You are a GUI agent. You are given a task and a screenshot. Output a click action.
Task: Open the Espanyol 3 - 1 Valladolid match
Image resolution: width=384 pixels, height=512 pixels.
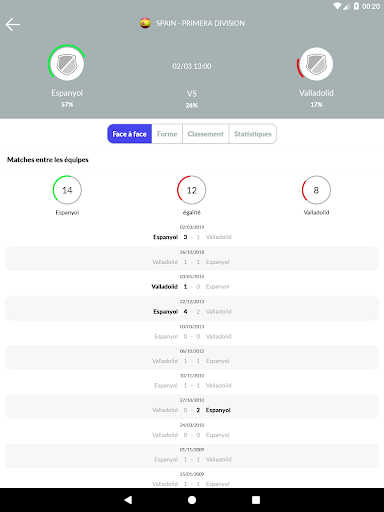pyautogui.click(x=192, y=234)
